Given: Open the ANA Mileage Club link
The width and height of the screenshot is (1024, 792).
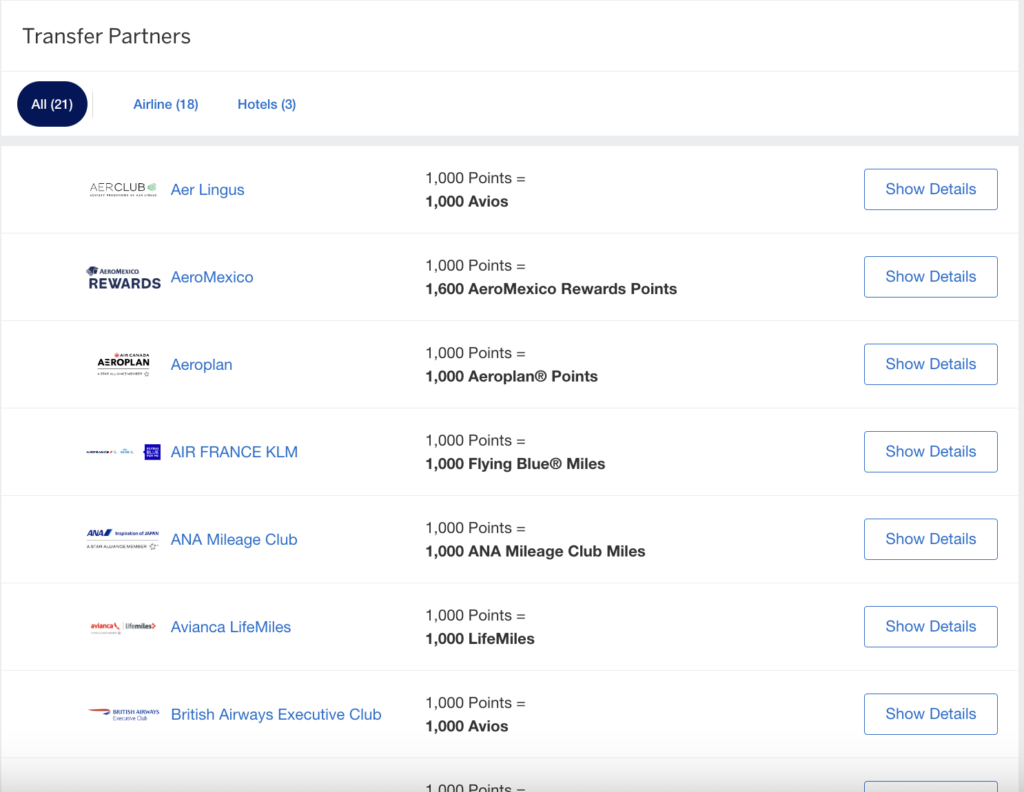Looking at the screenshot, I should 234,540.
